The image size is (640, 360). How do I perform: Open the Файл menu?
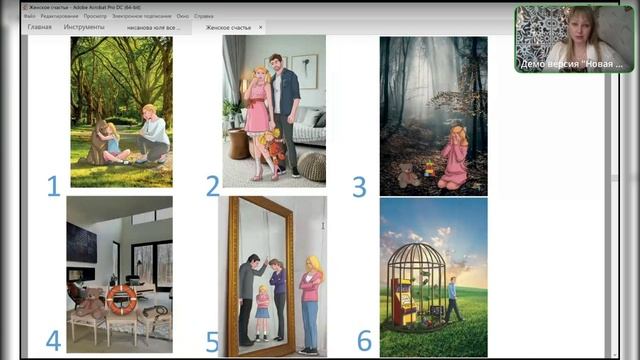pyautogui.click(x=29, y=16)
